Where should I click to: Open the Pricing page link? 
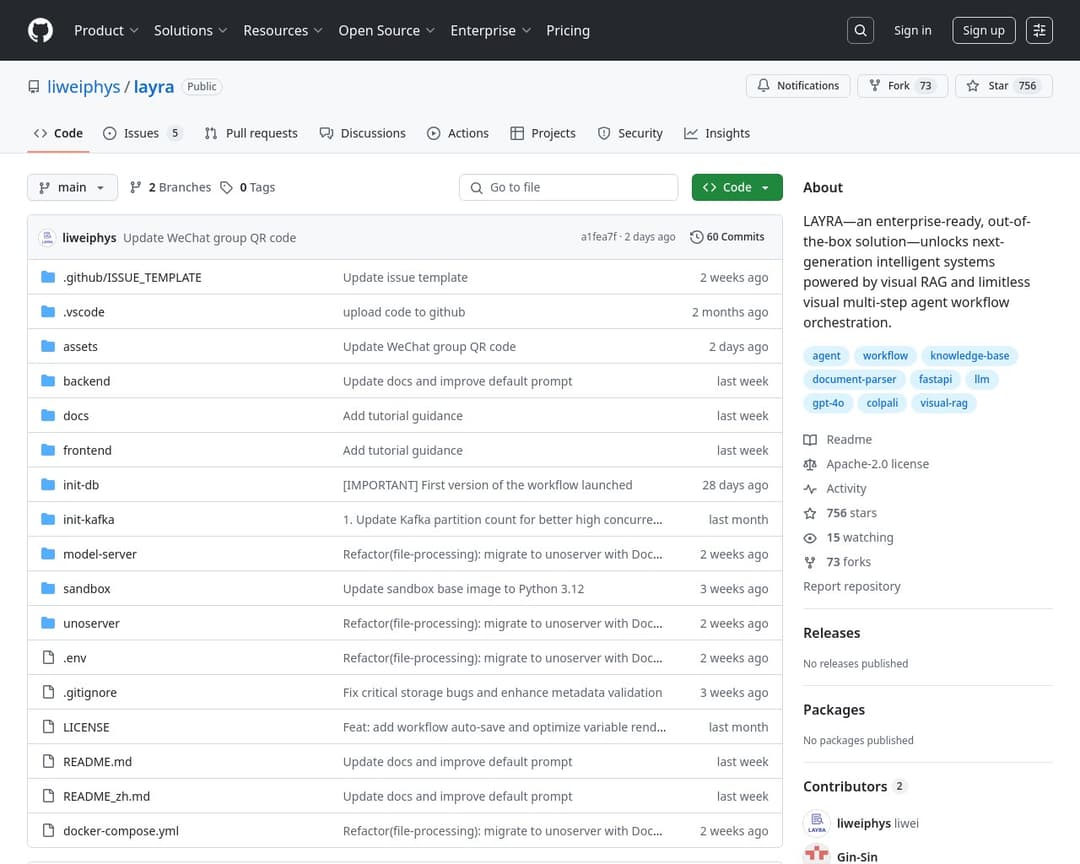568,30
